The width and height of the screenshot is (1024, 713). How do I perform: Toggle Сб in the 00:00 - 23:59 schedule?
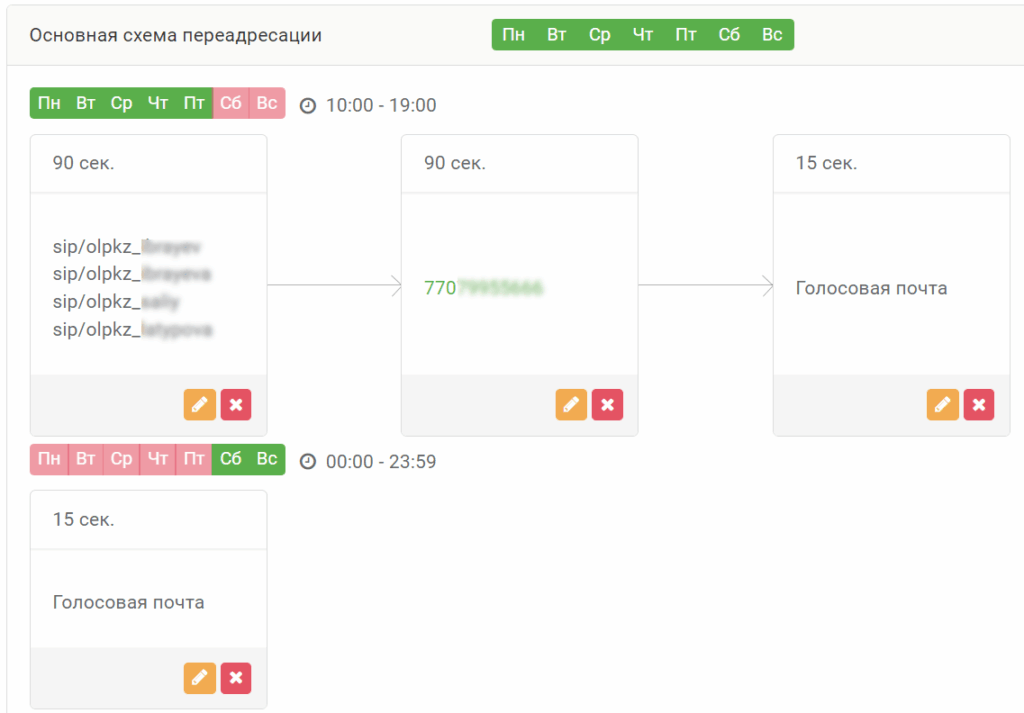coord(231,459)
